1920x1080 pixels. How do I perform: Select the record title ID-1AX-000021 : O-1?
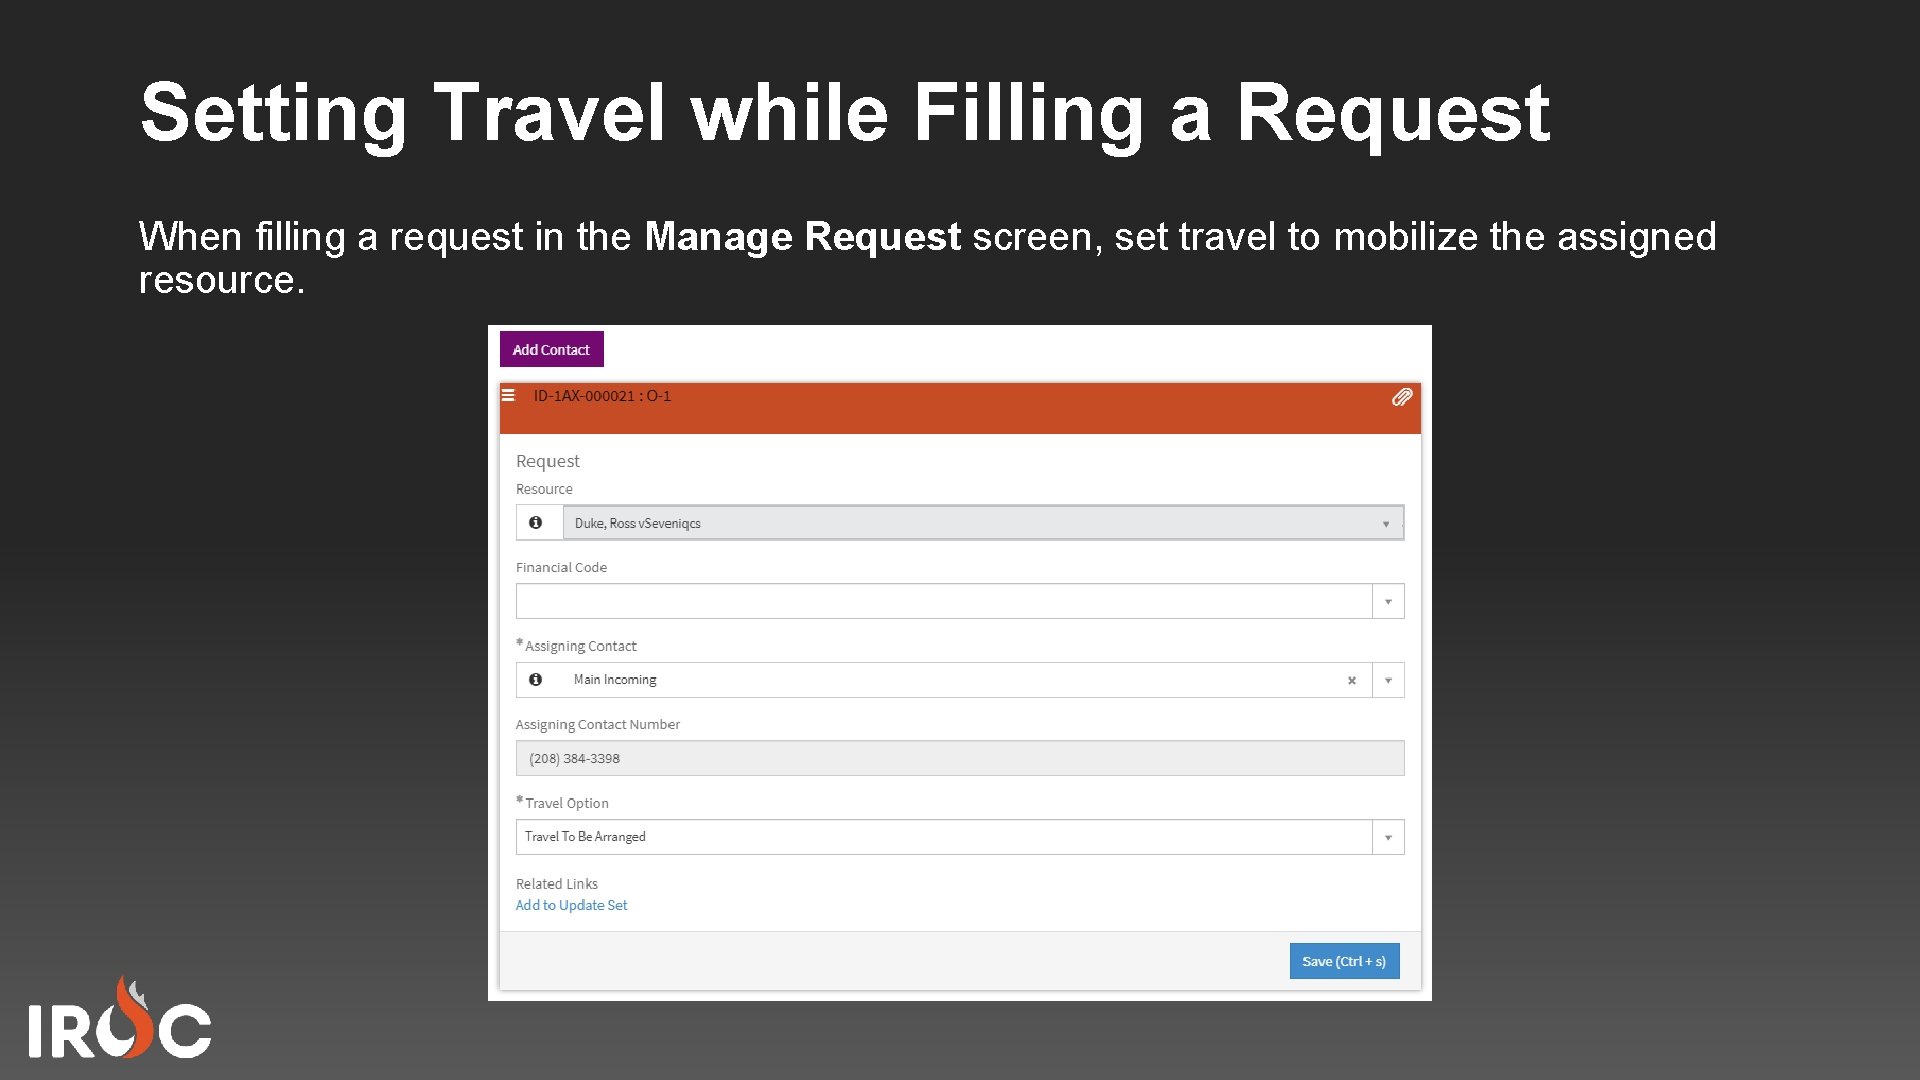pos(600,395)
